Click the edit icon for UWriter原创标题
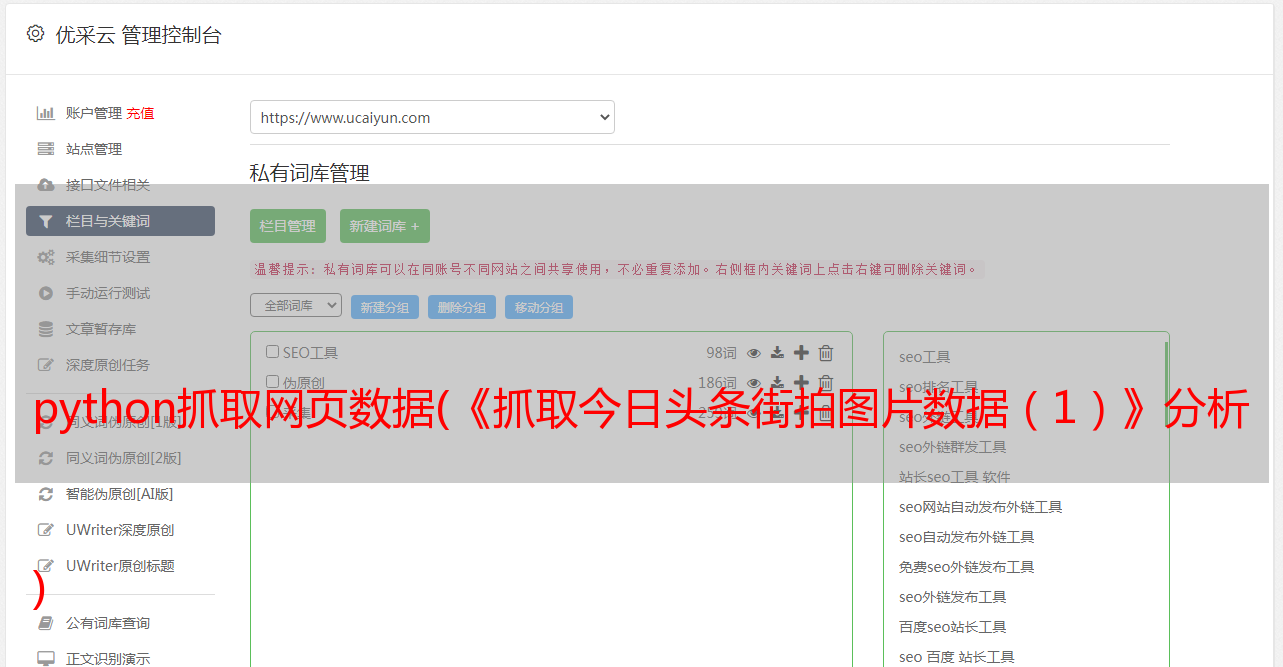 pos(46,566)
